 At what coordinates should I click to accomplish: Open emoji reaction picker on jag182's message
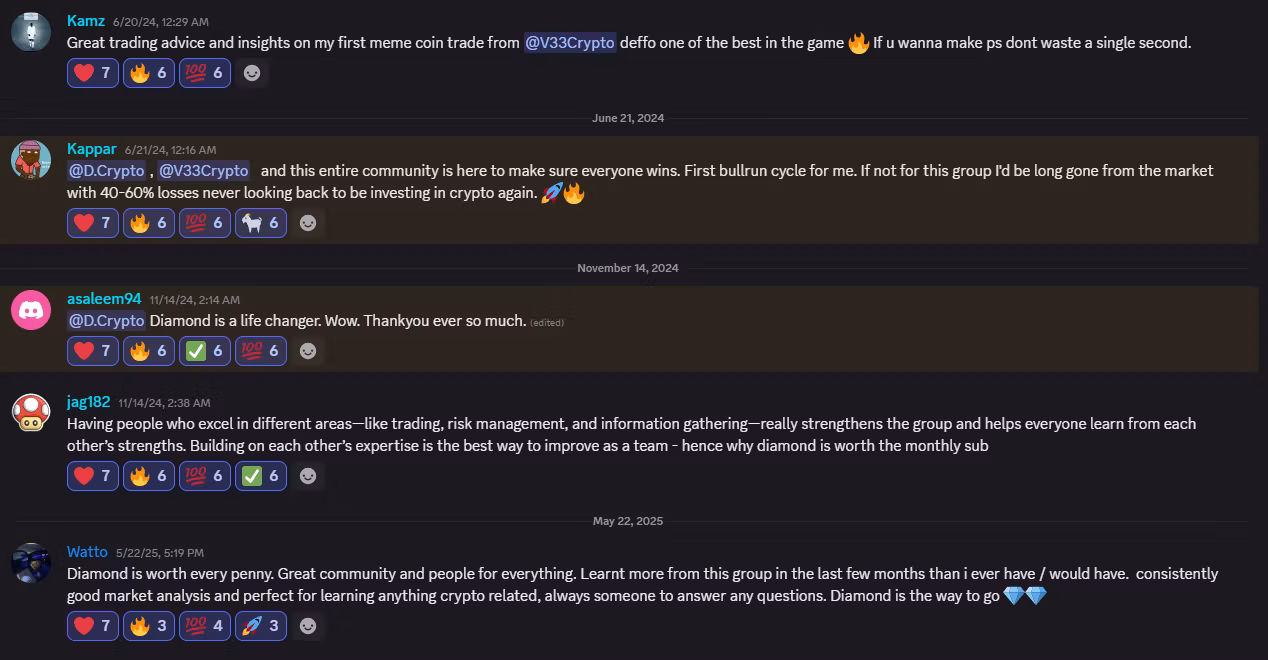click(x=308, y=476)
